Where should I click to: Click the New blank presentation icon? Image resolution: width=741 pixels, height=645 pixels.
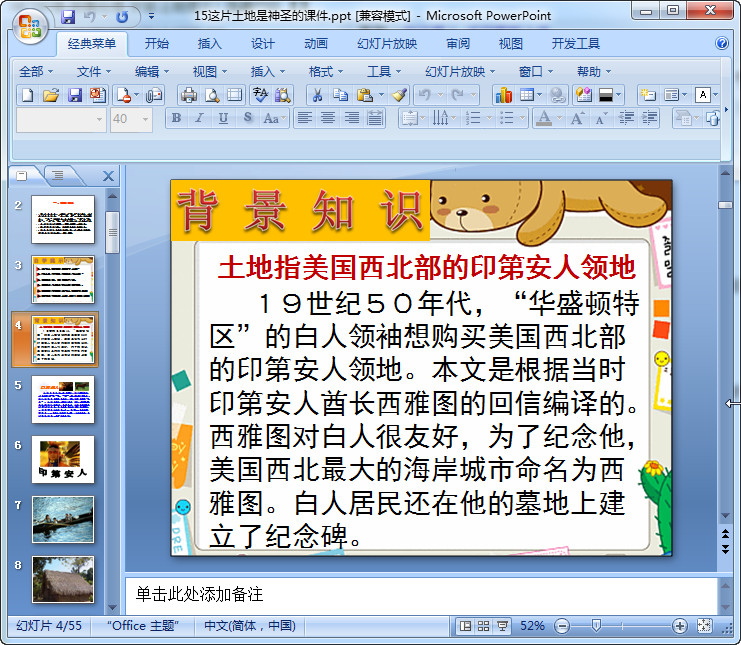(27, 95)
